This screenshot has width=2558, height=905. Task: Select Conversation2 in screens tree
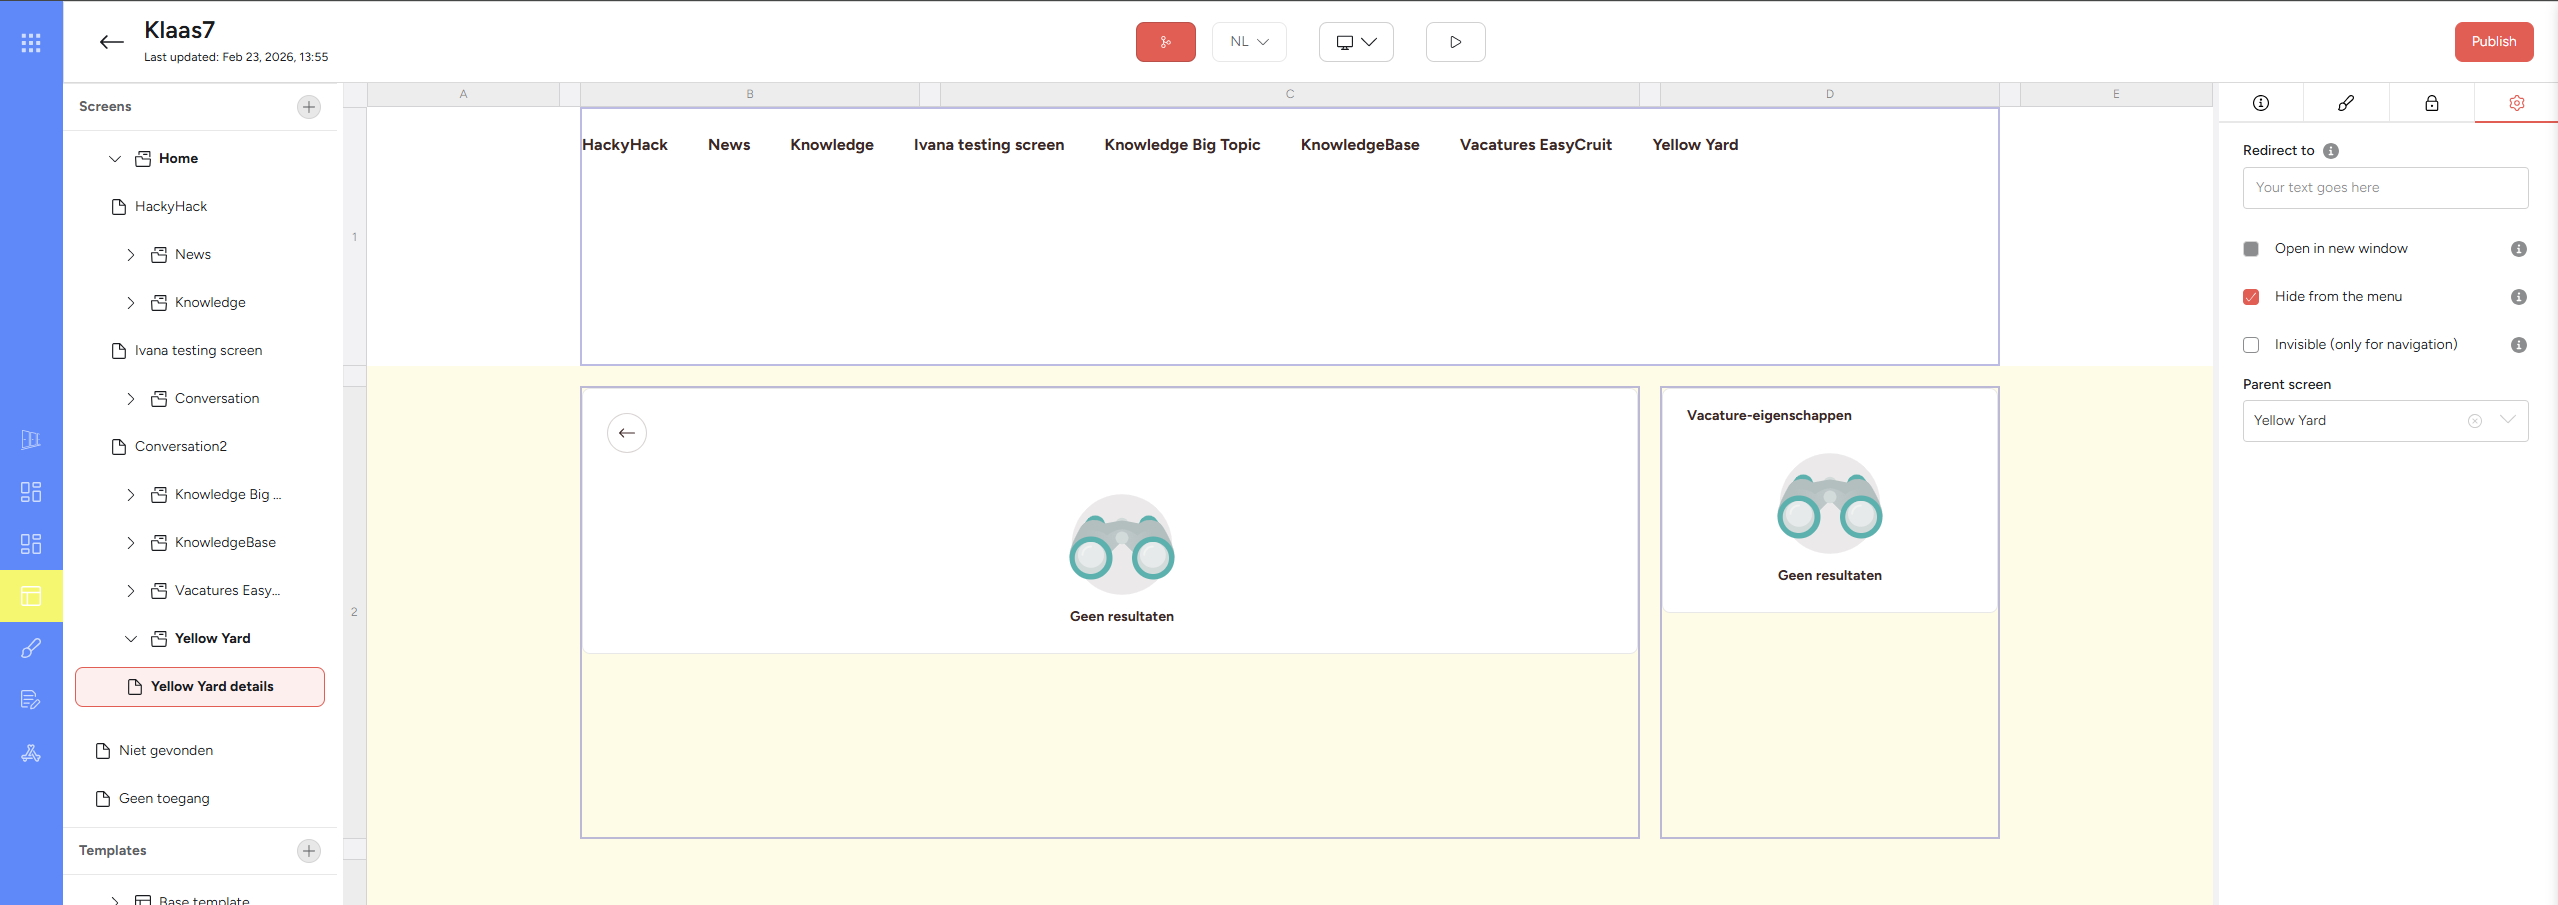181,447
